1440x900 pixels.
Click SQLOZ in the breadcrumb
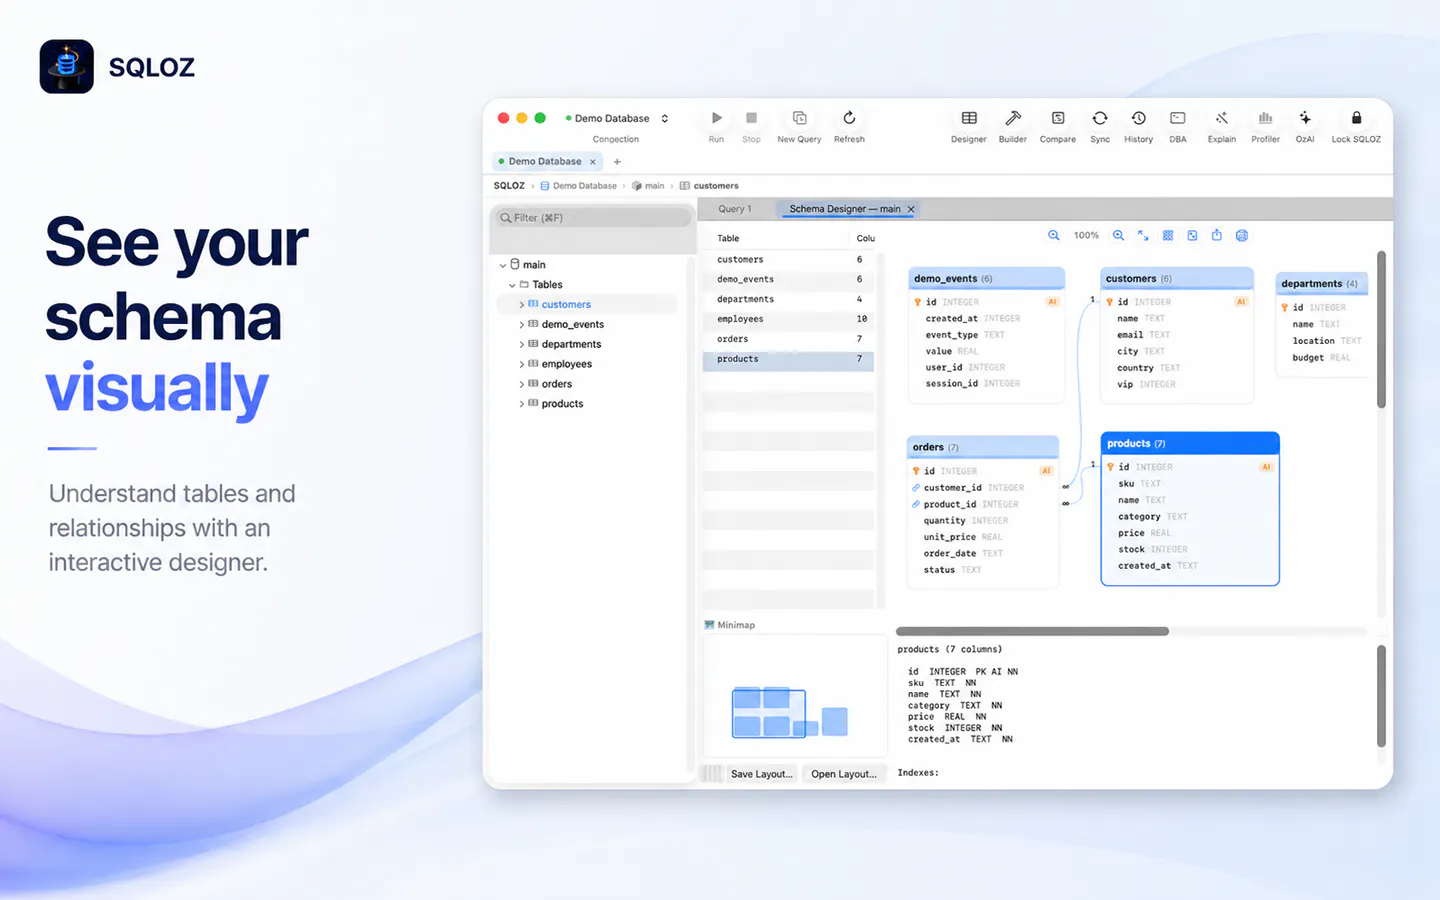pos(509,186)
